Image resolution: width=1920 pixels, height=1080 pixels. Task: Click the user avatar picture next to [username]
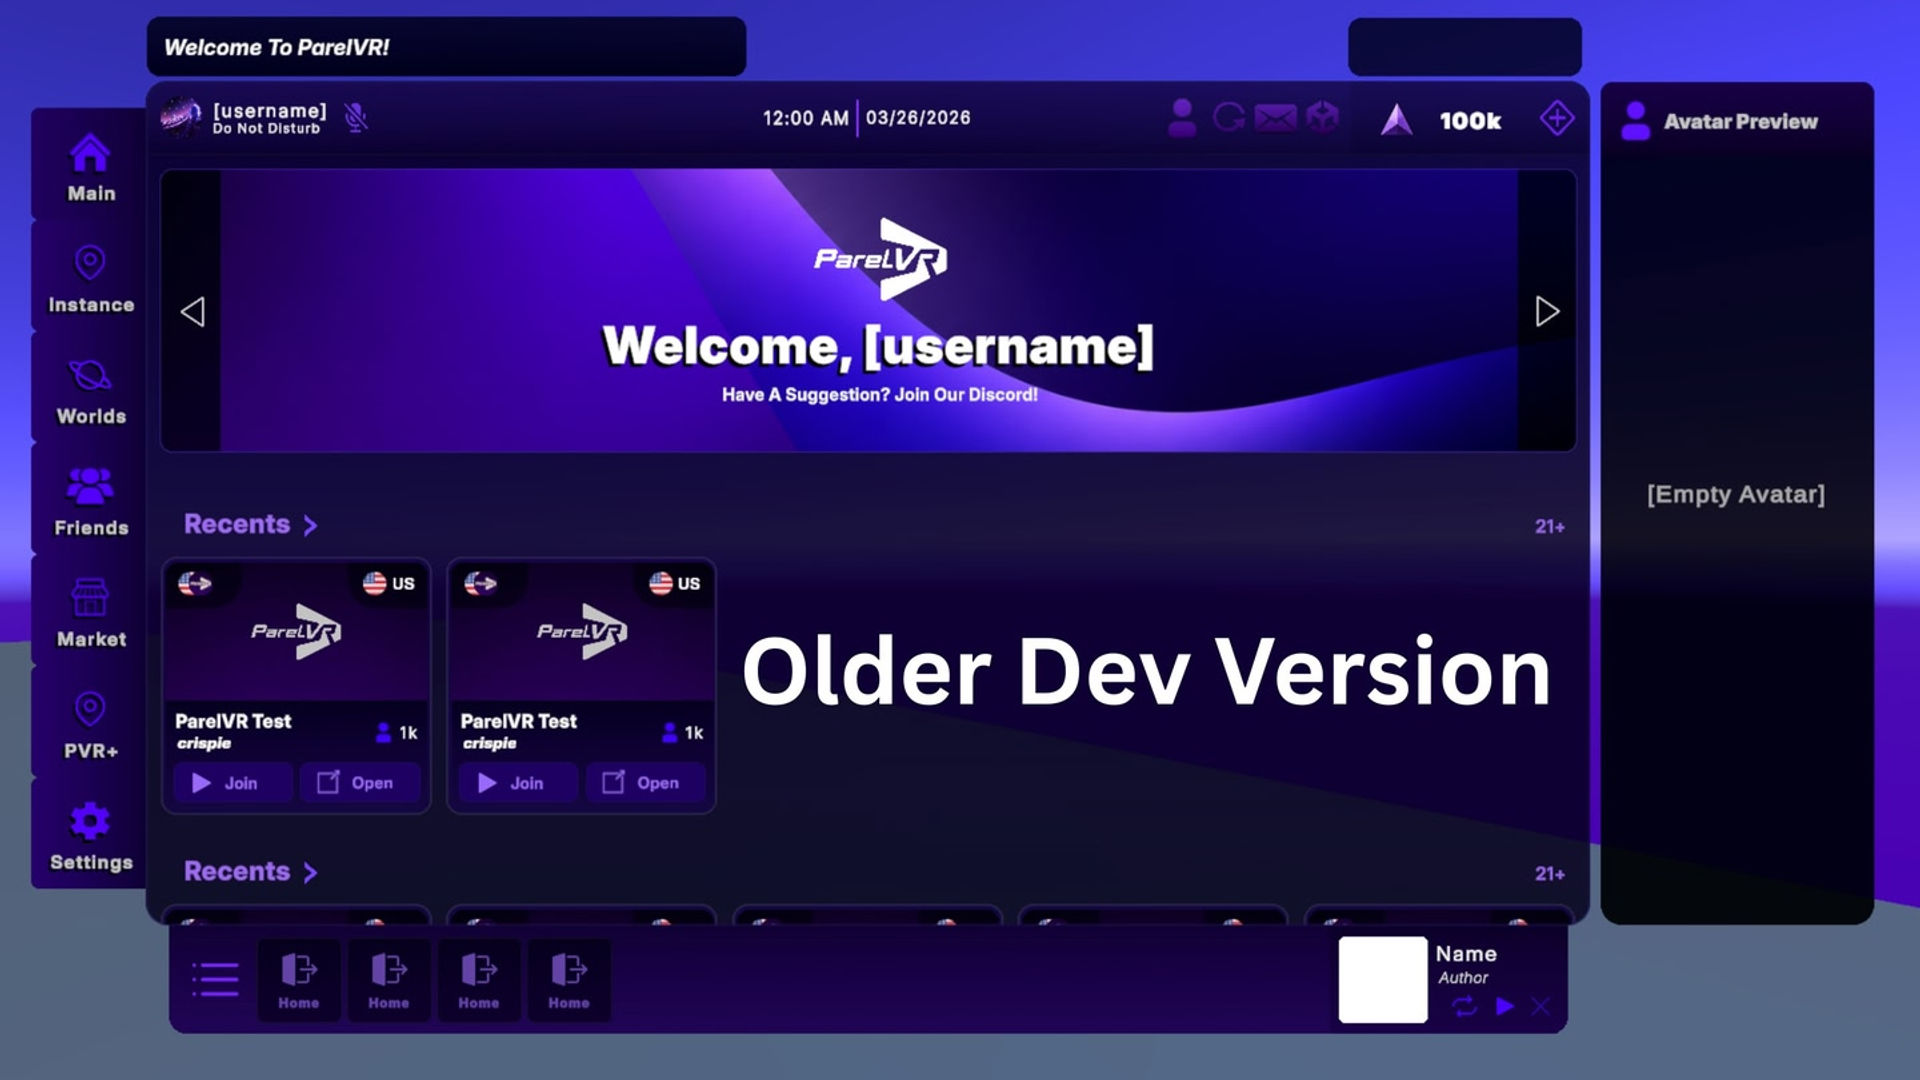click(x=181, y=118)
